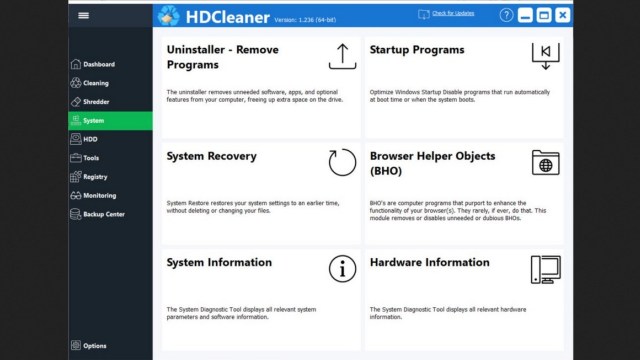
Task: Open the System Information title
Action: point(219,262)
